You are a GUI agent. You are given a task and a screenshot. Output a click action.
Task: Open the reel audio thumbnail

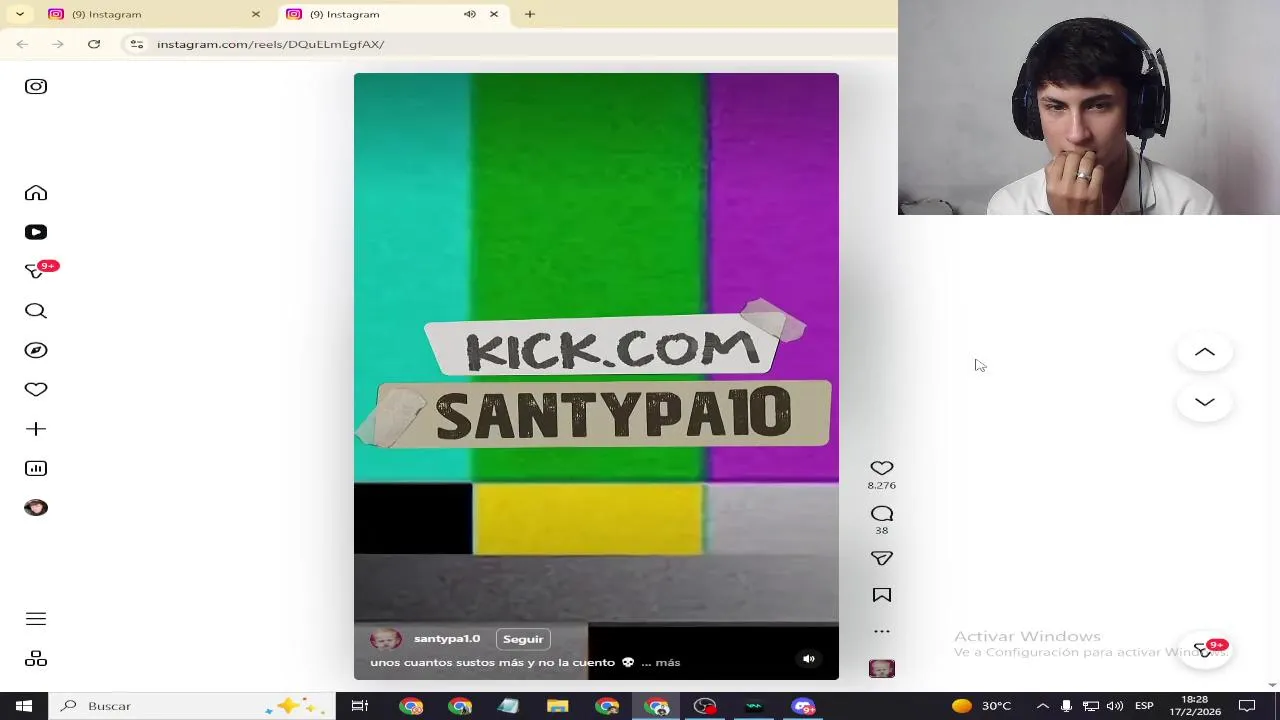881,669
